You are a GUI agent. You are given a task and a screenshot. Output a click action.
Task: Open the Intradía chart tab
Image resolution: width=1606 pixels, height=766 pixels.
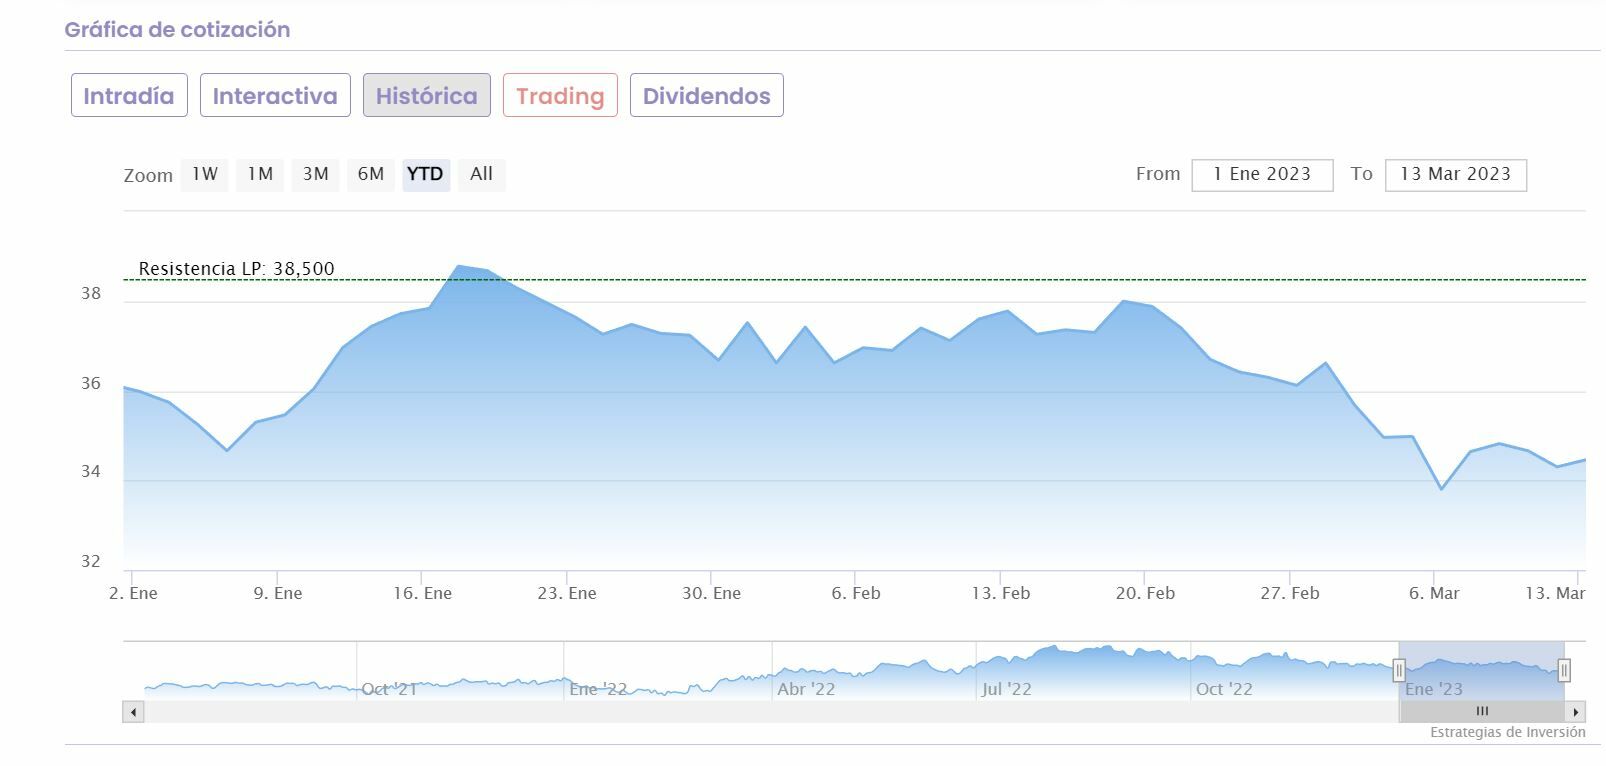129,96
